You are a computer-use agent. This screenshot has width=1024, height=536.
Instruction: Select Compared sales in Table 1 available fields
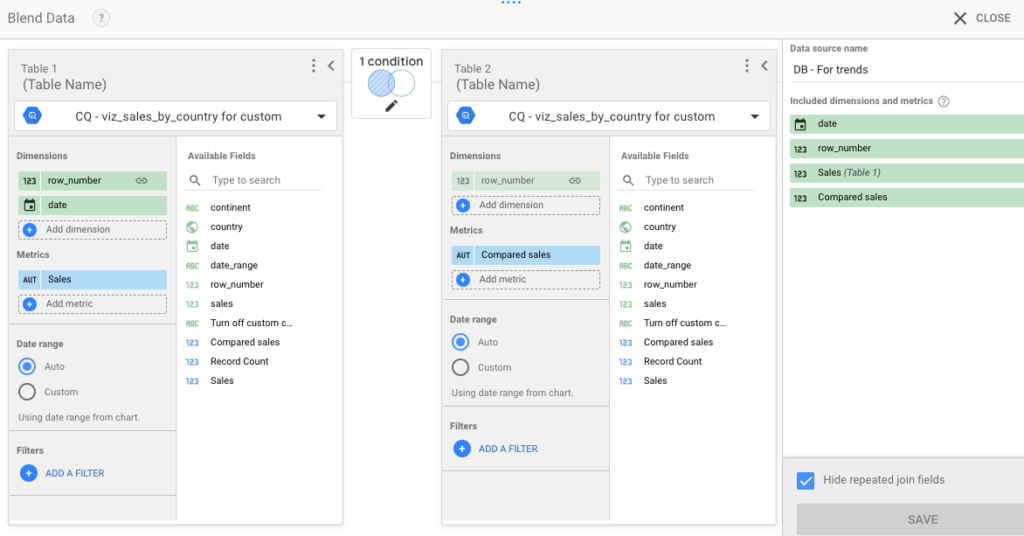click(x=245, y=342)
